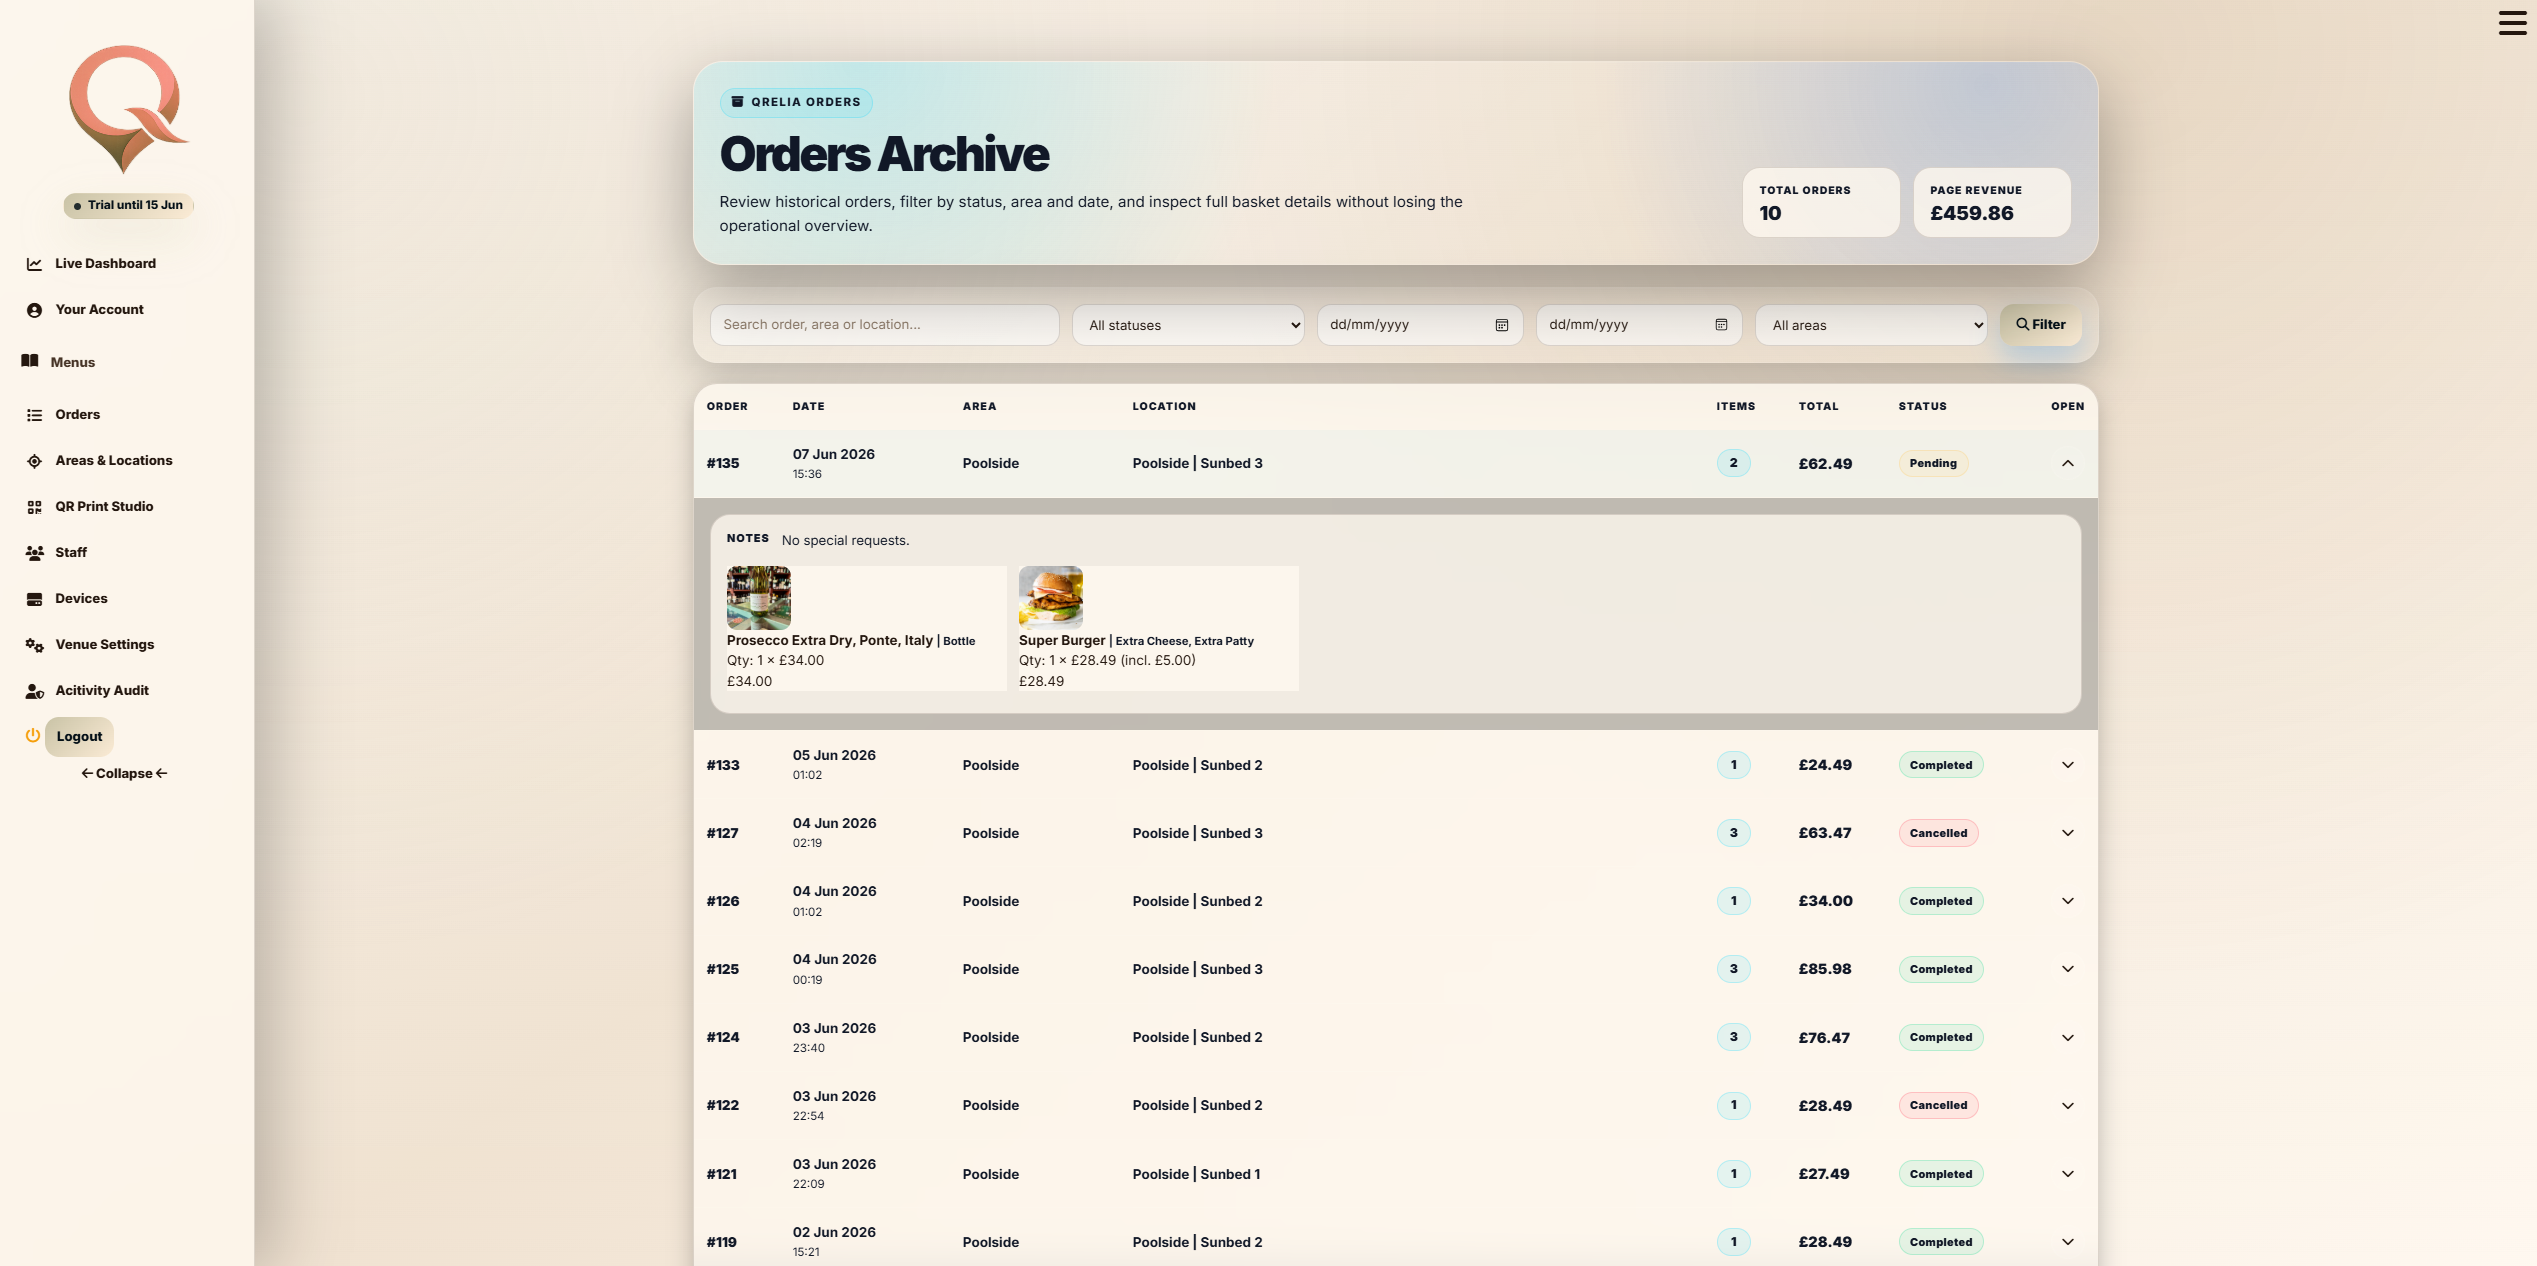Open the hamburger menu icon
Image resolution: width=2537 pixels, height=1266 pixels.
(2512, 23)
